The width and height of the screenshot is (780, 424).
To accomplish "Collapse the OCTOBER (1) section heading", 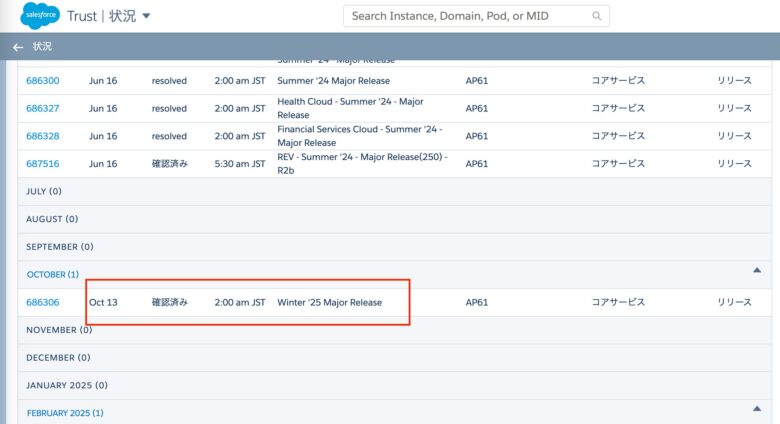I will point(53,275).
